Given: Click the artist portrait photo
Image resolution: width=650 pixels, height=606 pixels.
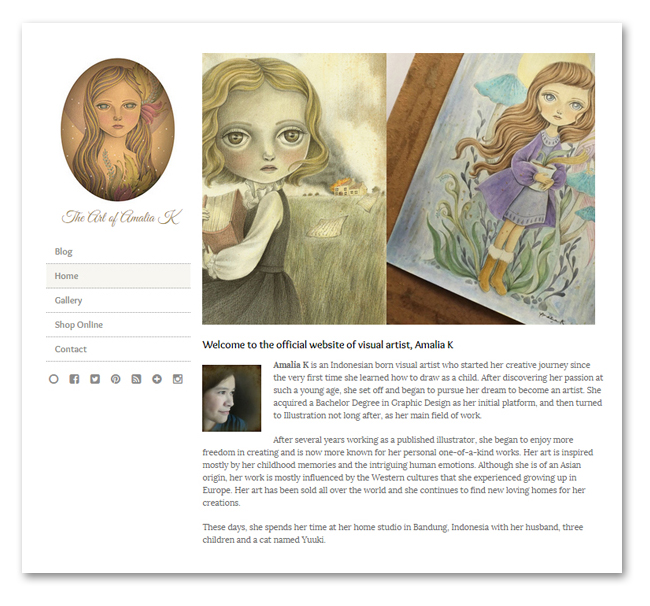Looking at the screenshot, I should coord(231,398).
